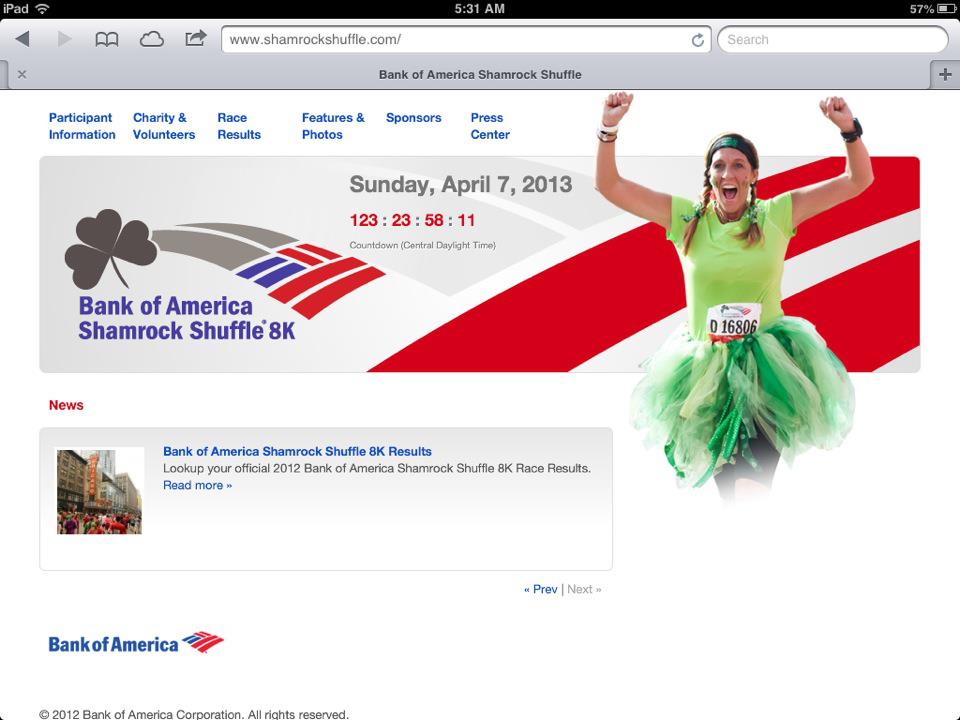Tap the news article thumbnail image
This screenshot has width=960, height=720.
[x=99, y=491]
